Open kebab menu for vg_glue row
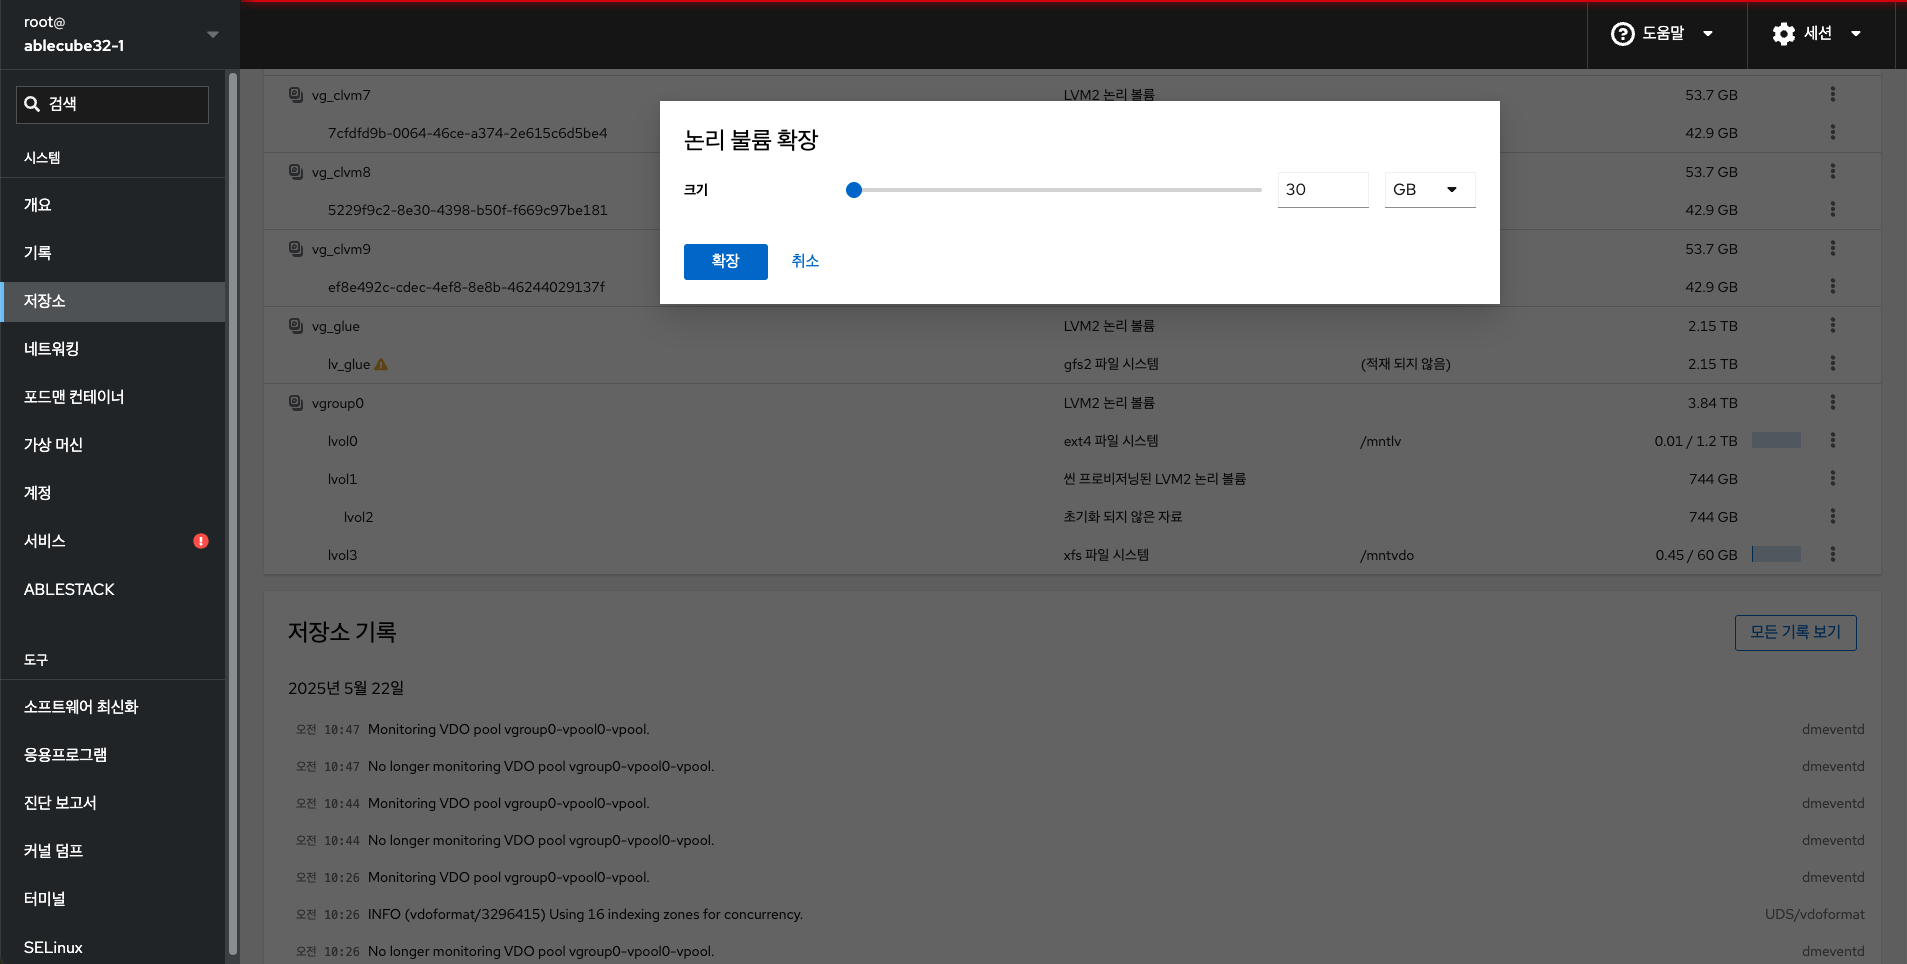 click(x=1832, y=326)
